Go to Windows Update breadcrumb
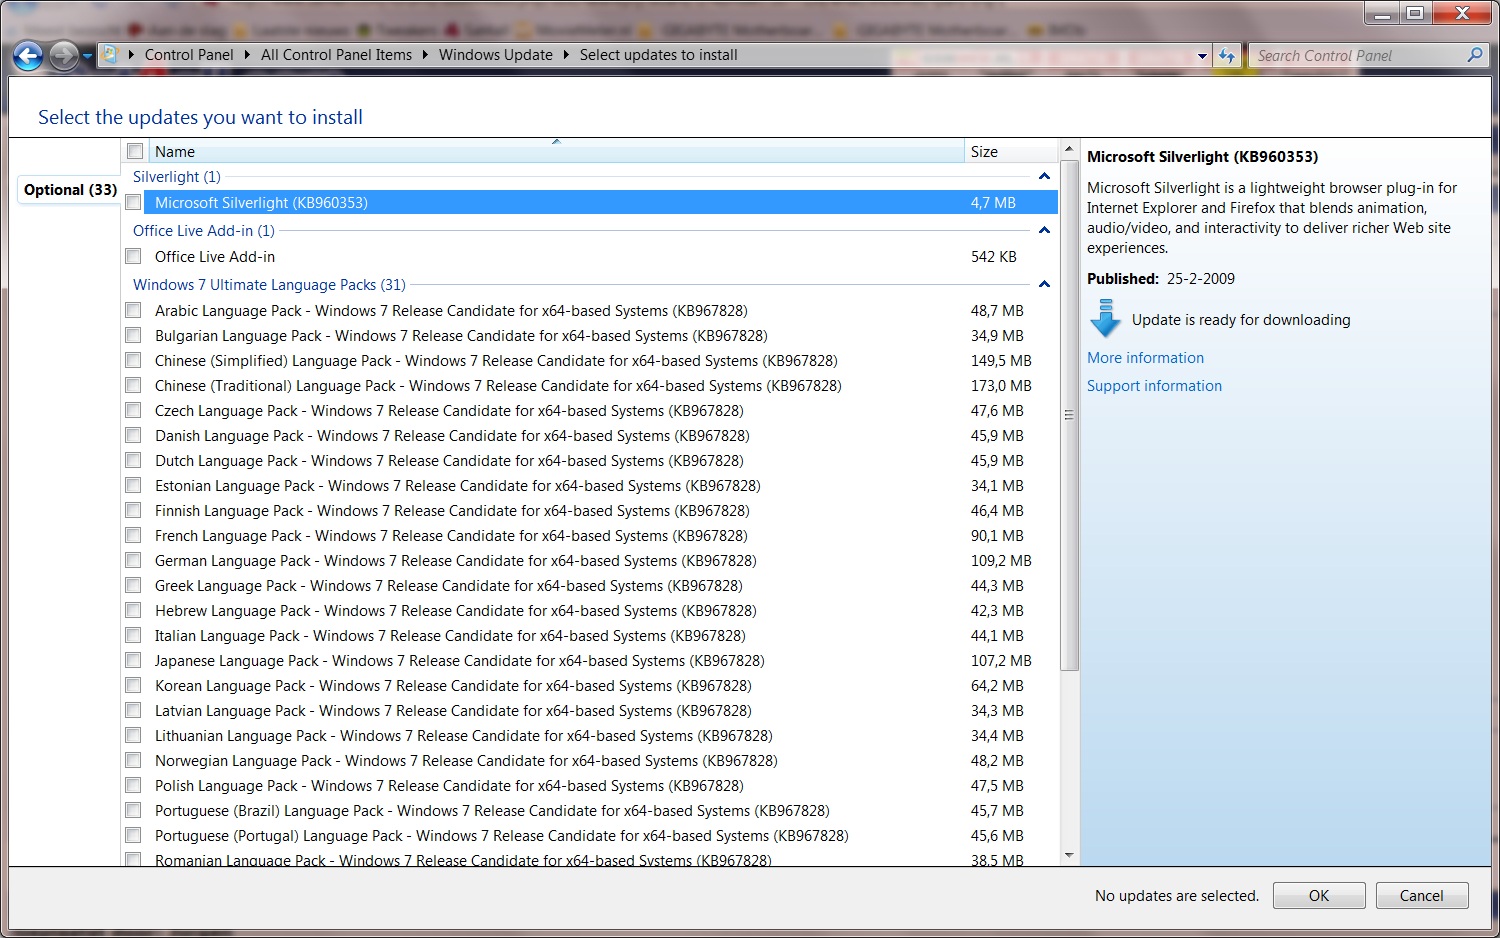This screenshot has height=938, width=1500. (495, 55)
